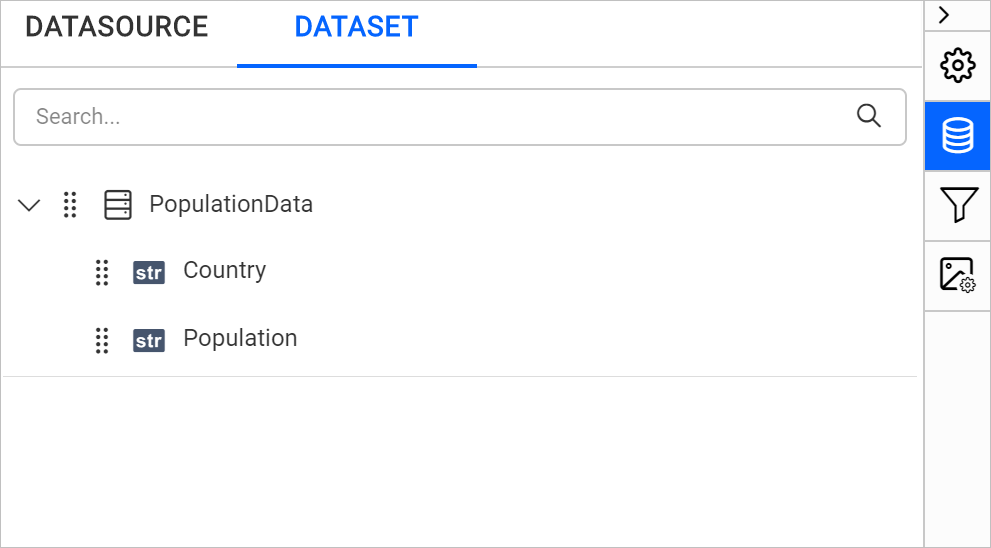This screenshot has height=548, width=991.
Task: Click the drag handle beside Country
Action: click(102, 272)
